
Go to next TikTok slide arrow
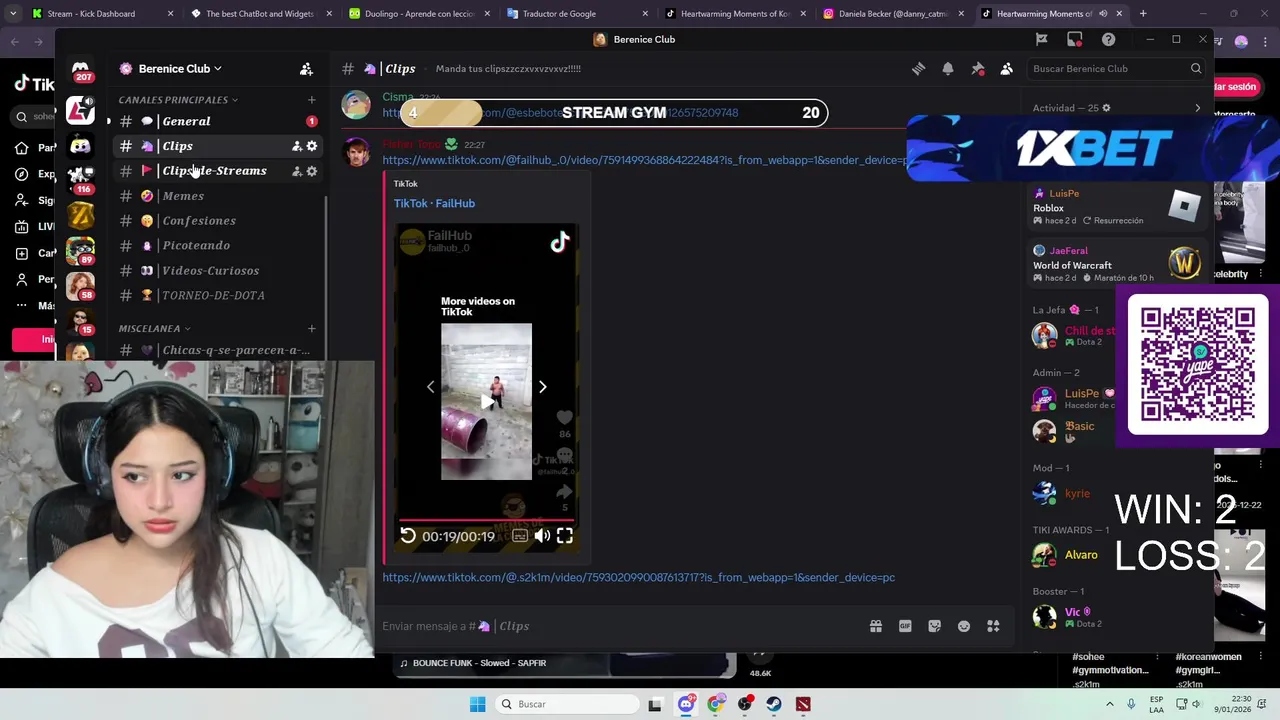(x=542, y=387)
